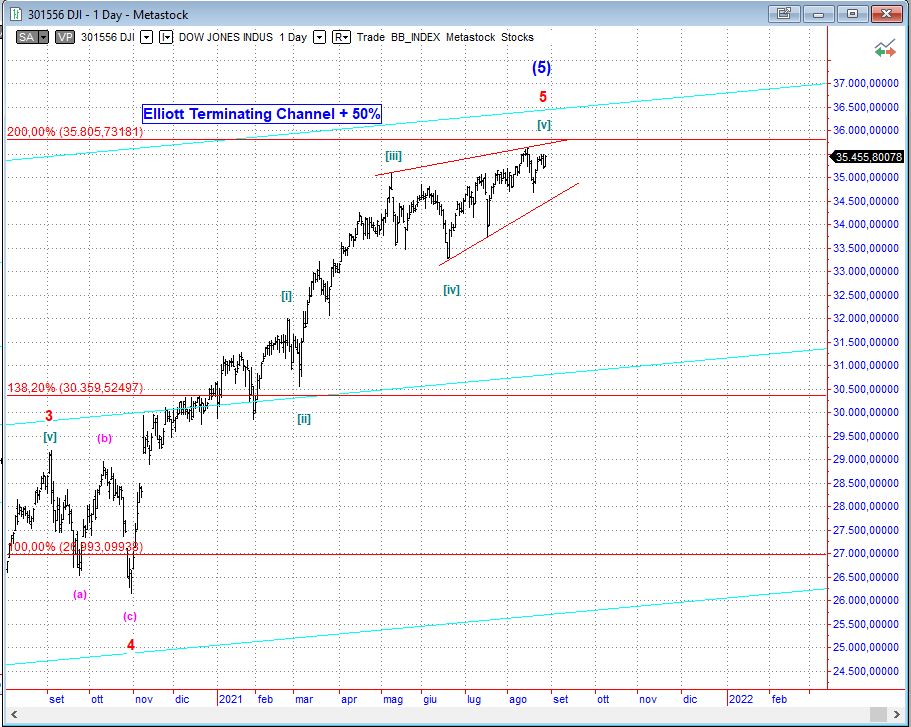Image resolution: width=911 pixels, height=727 pixels.
Task: Select the magenta (b) wave label
Action: pyautogui.click(x=104, y=438)
